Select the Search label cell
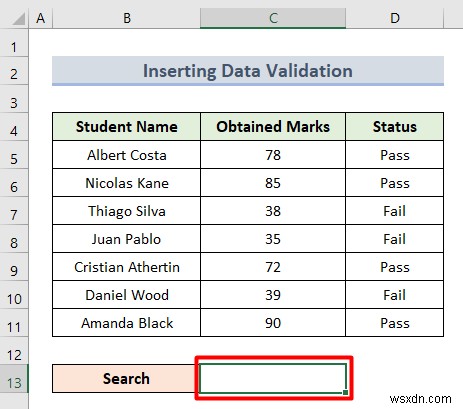The width and height of the screenshot is (463, 409). [x=126, y=378]
